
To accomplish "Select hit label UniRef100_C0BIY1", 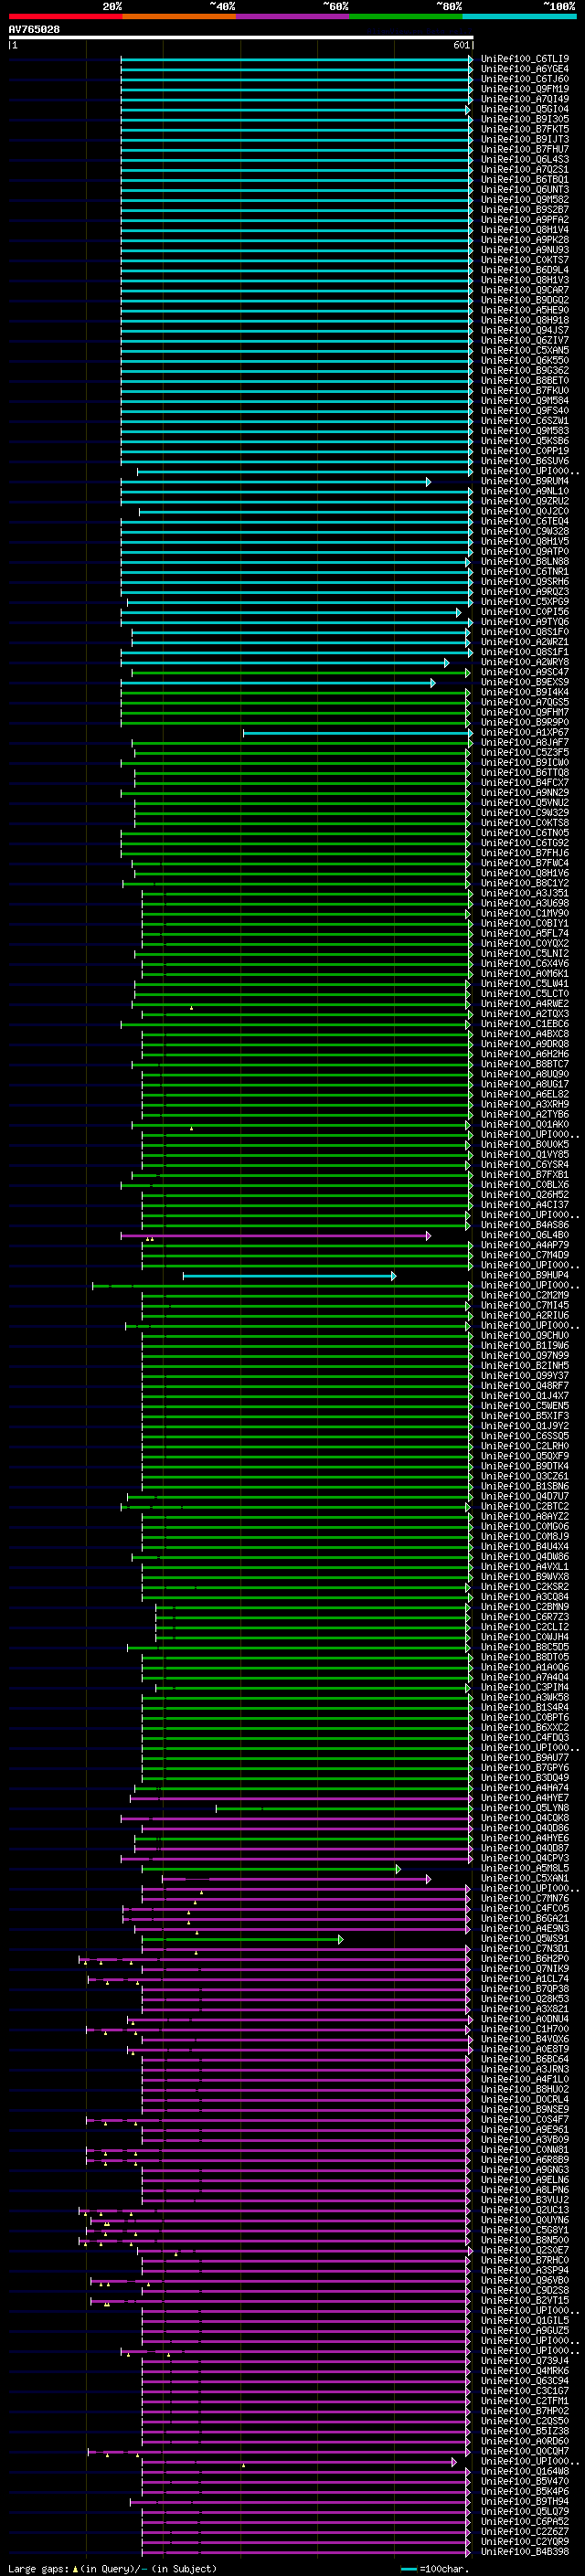I will (524, 924).
